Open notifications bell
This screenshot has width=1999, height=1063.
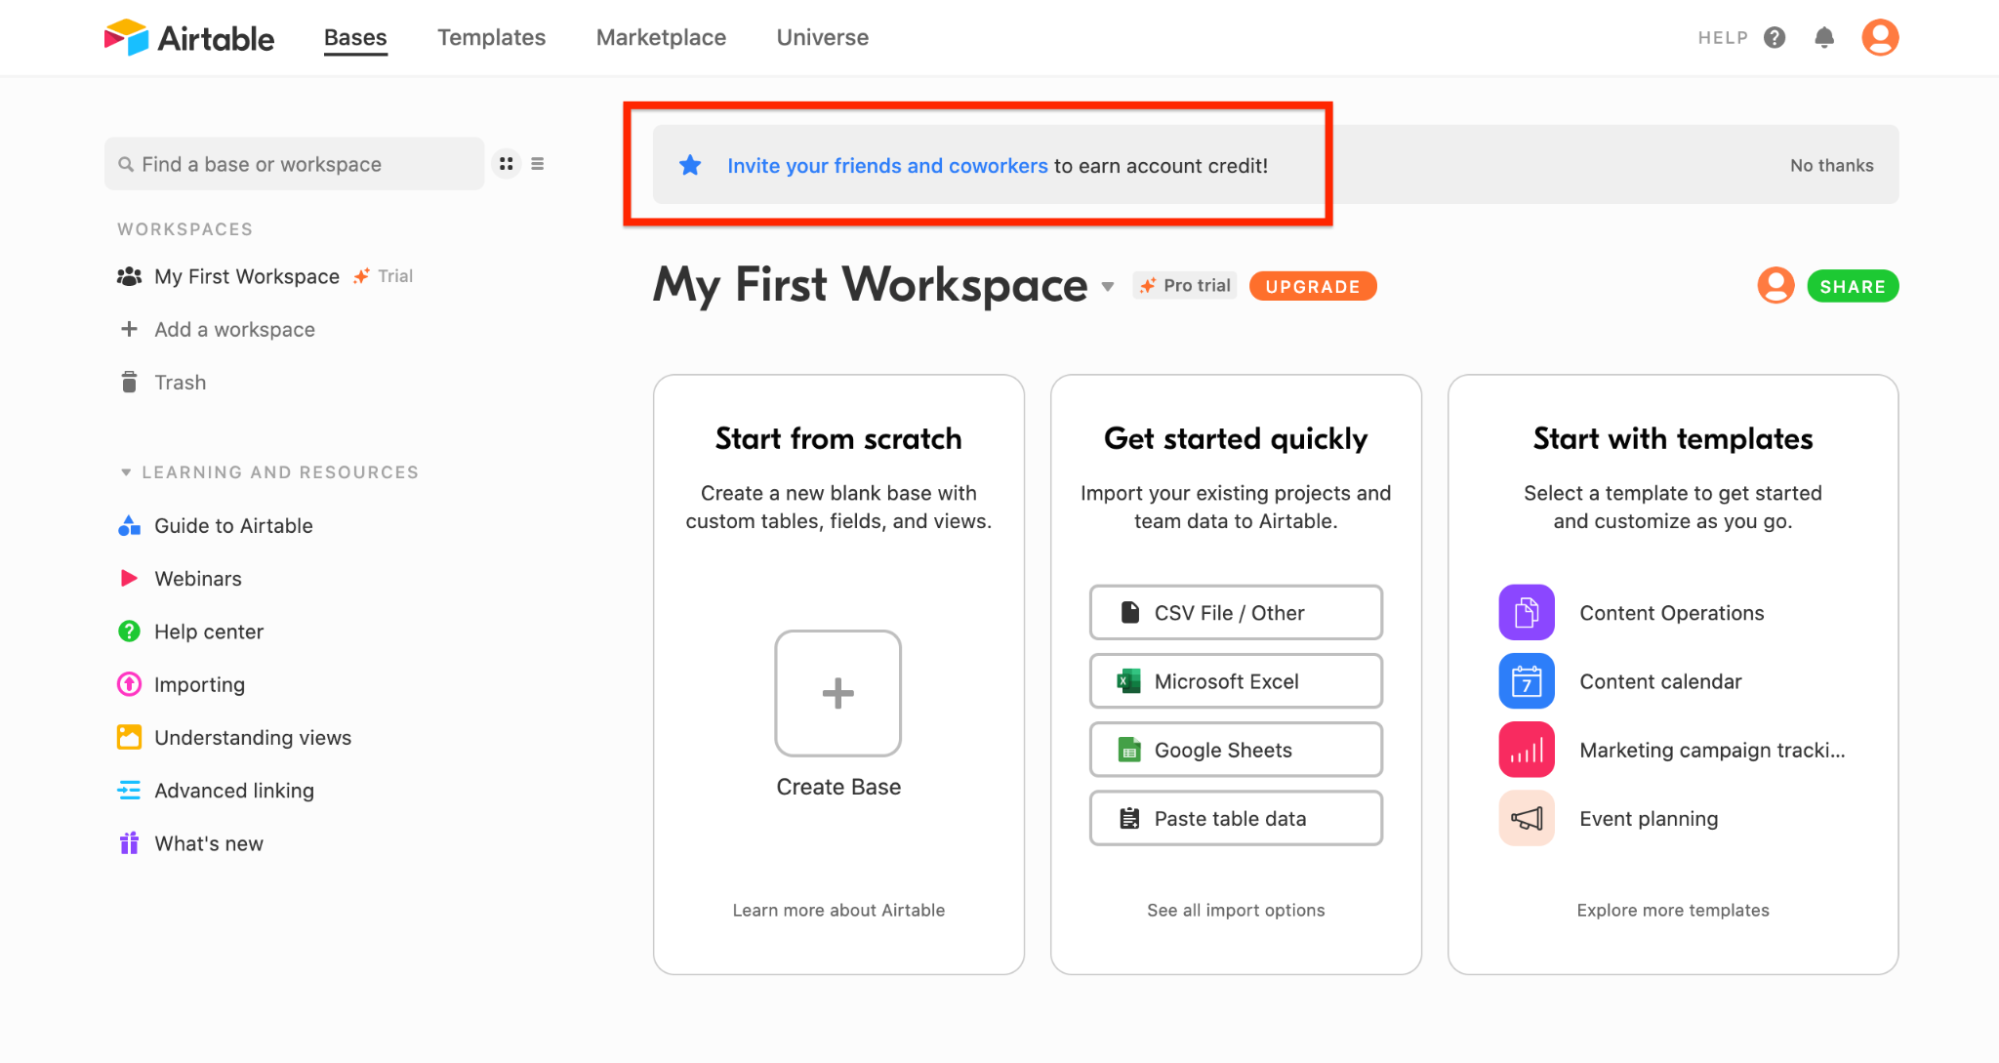pyautogui.click(x=1824, y=38)
